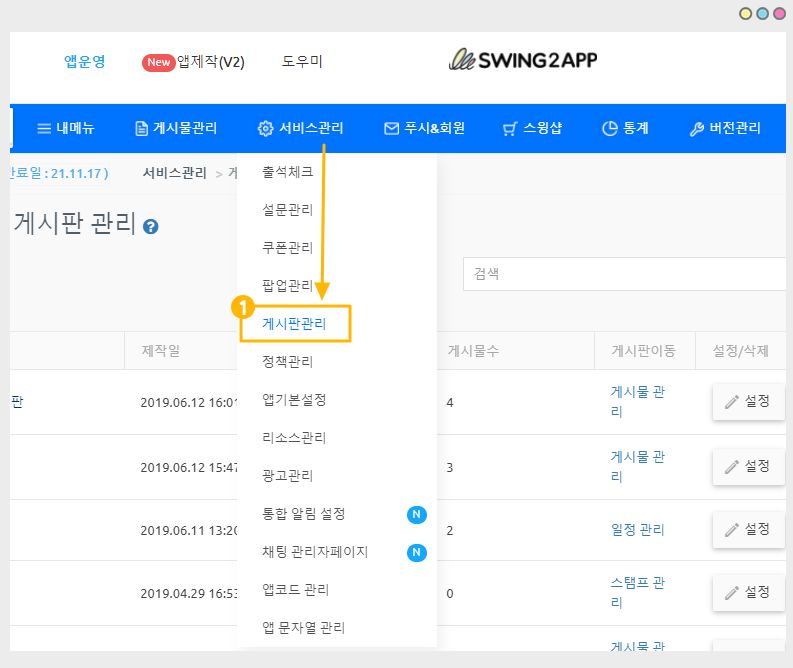Screen dimensions: 793x668
Task: Select 쿠폰관리 menu entry
Action: (287, 248)
